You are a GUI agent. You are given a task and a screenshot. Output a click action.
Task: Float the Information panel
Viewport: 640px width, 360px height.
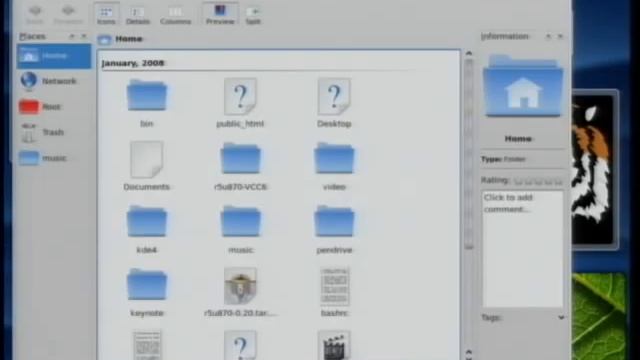(548, 36)
